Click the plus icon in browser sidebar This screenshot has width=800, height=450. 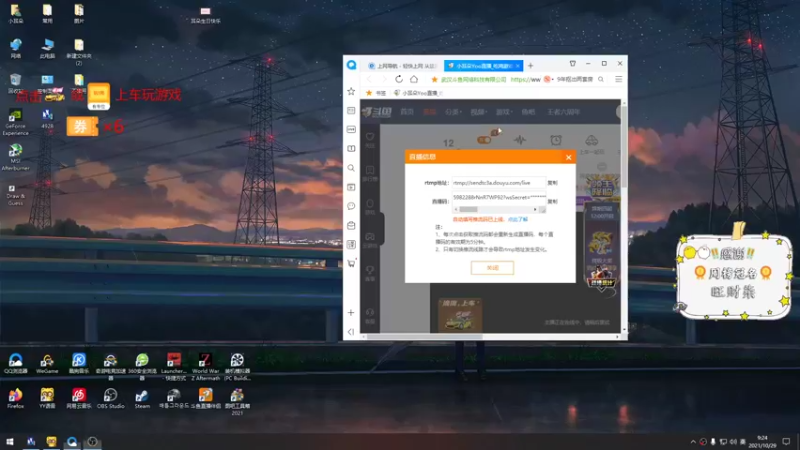pyautogui.click(x=351, y=312)
